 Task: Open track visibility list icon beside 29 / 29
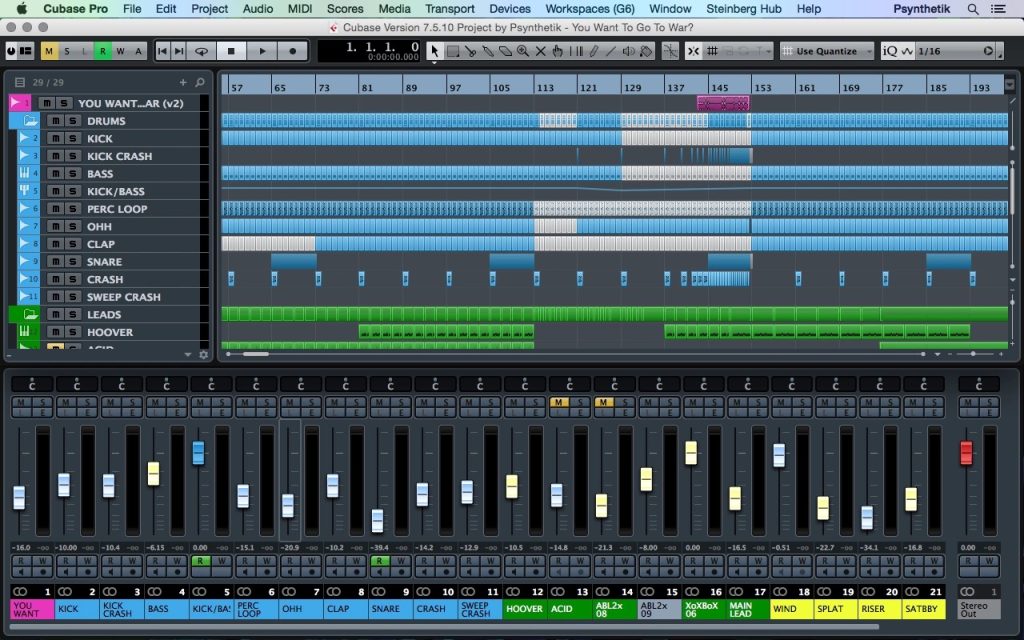(x=20, y=82)
